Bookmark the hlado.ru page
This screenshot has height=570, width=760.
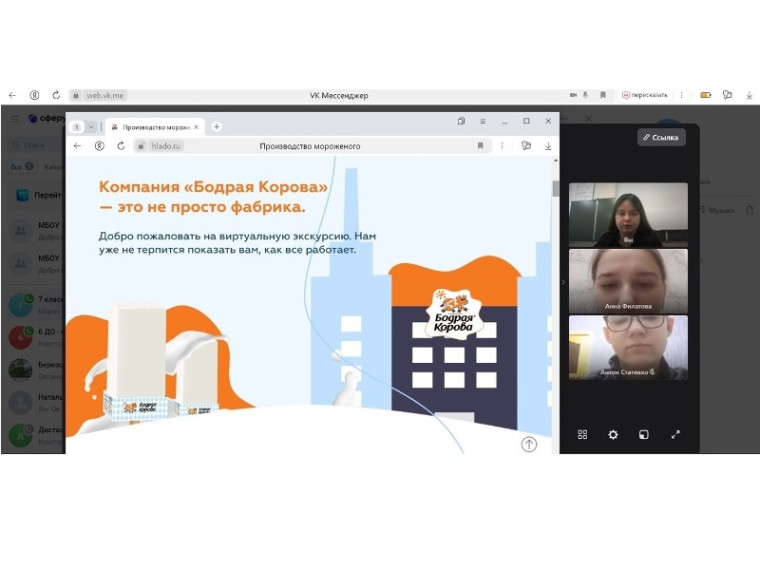[x=480, y=146]
